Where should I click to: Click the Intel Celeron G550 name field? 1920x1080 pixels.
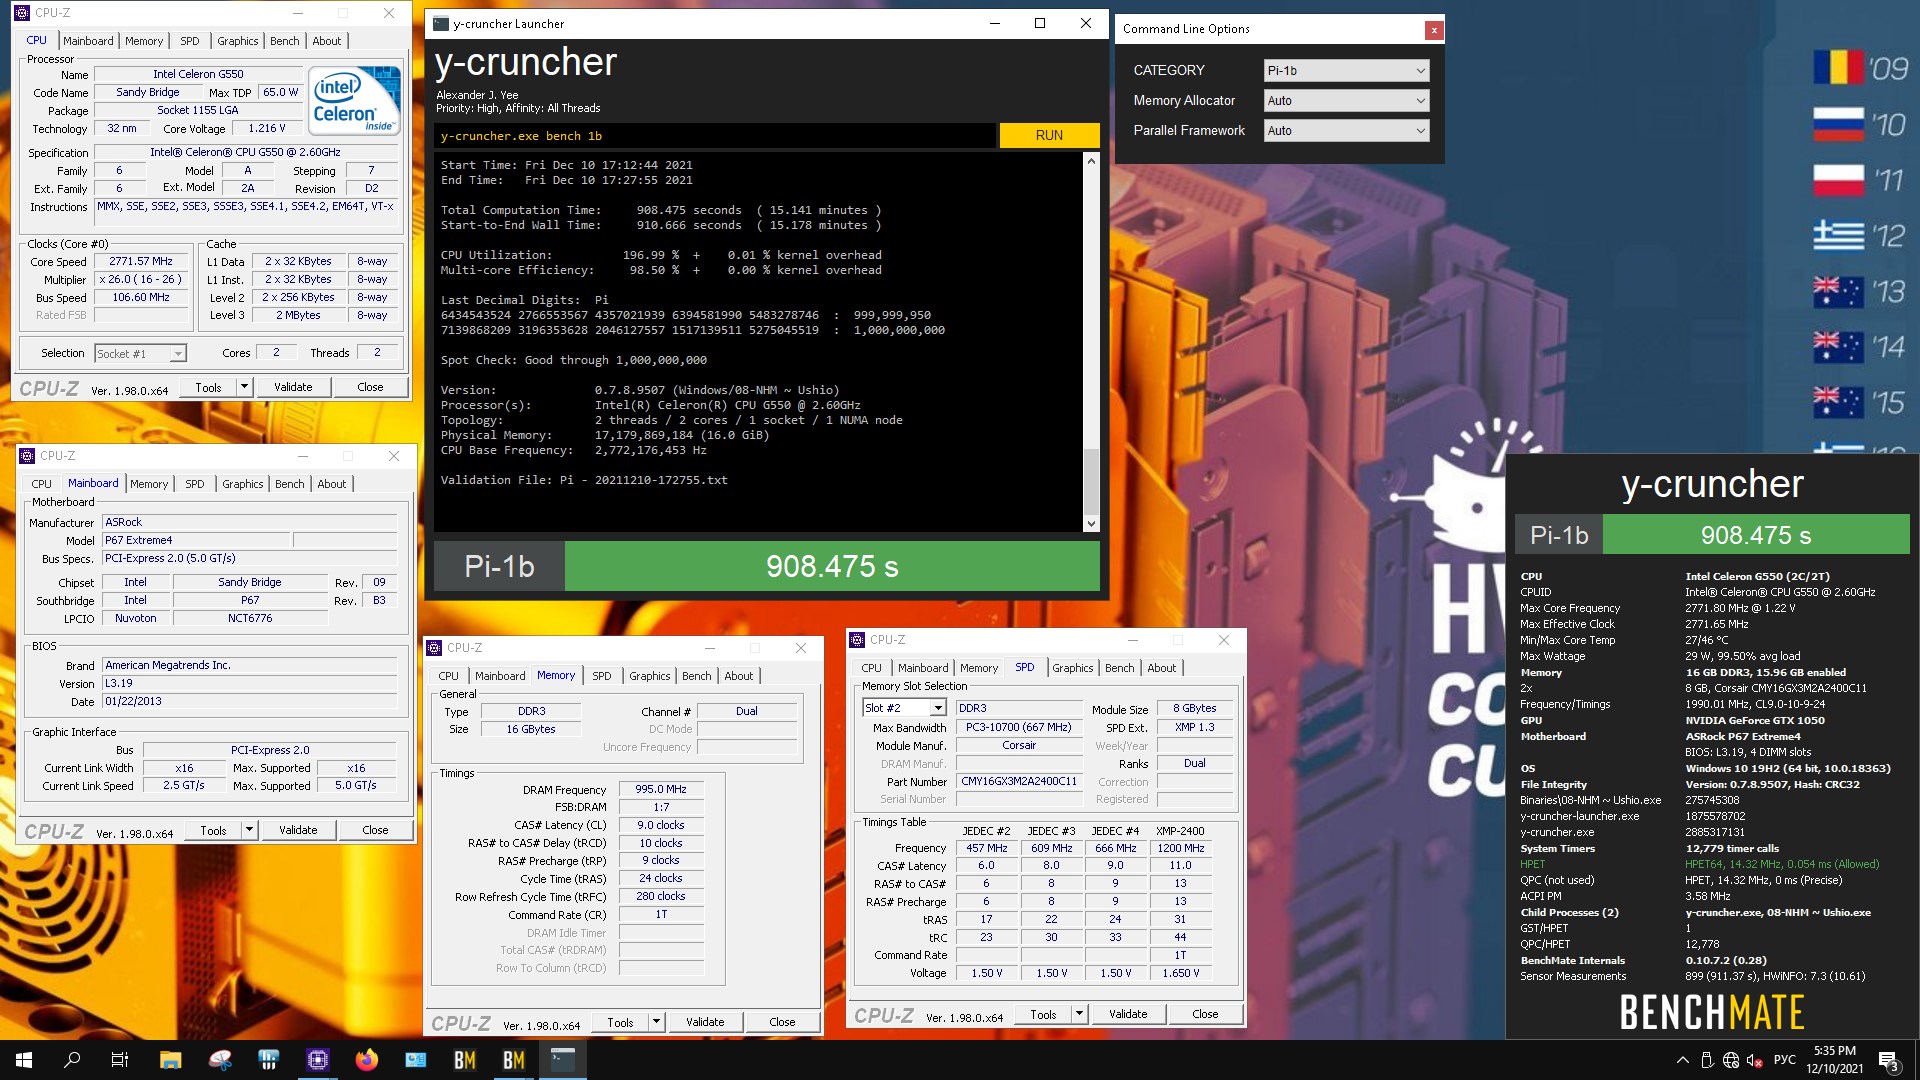pyautogui.click(x=198, y=74)
